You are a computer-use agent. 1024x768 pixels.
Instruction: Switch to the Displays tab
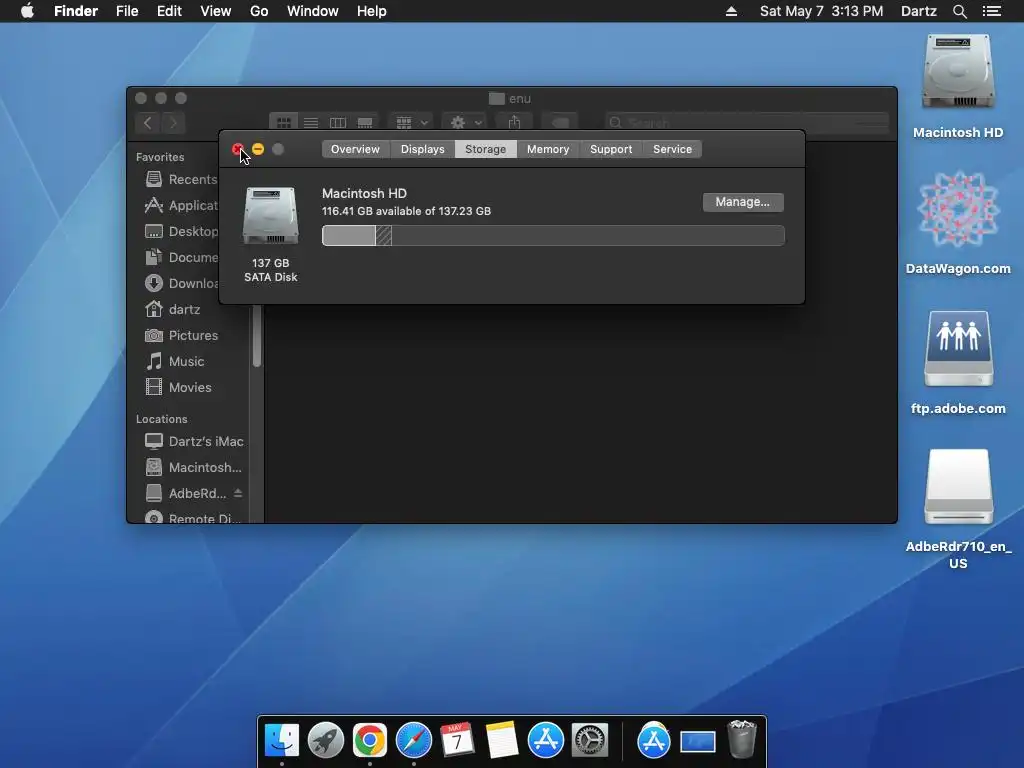pos(423,149)
